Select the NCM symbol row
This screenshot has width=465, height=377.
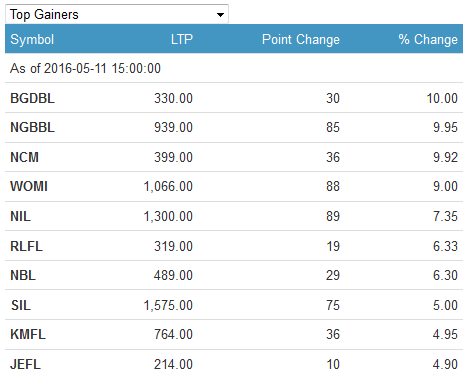(x=234, y=157)
